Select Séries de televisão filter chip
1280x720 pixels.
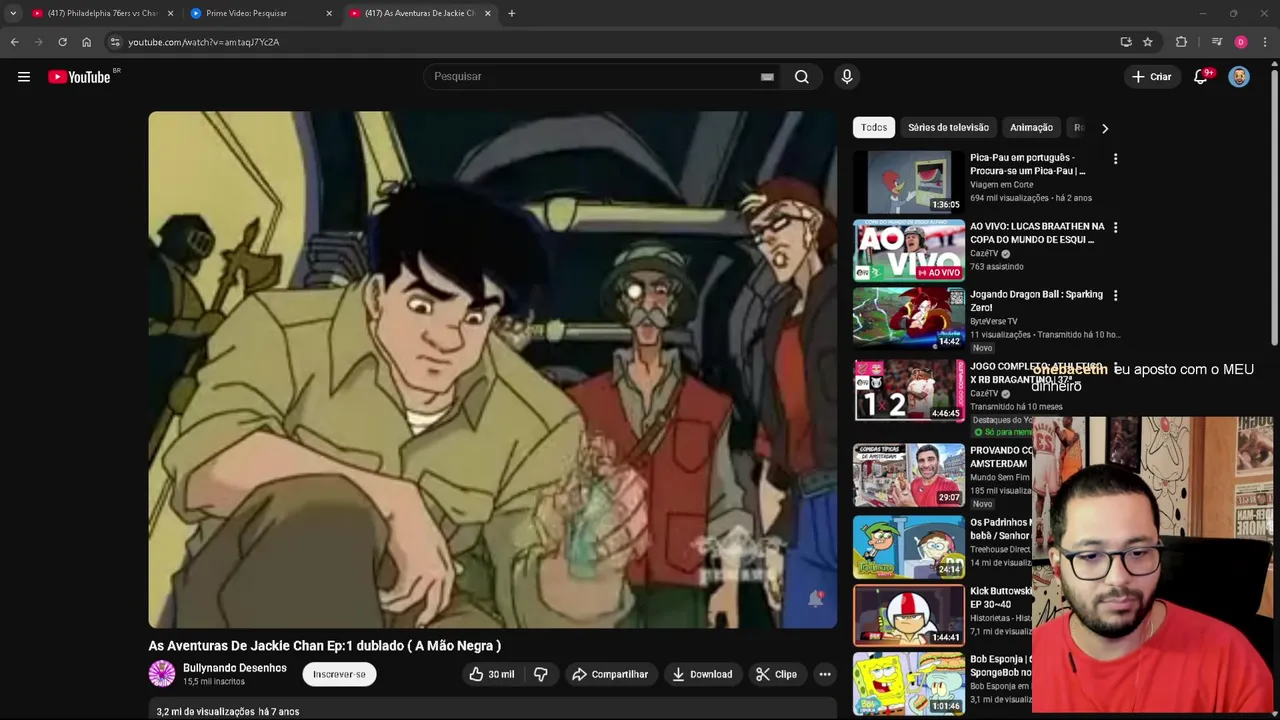948,127
